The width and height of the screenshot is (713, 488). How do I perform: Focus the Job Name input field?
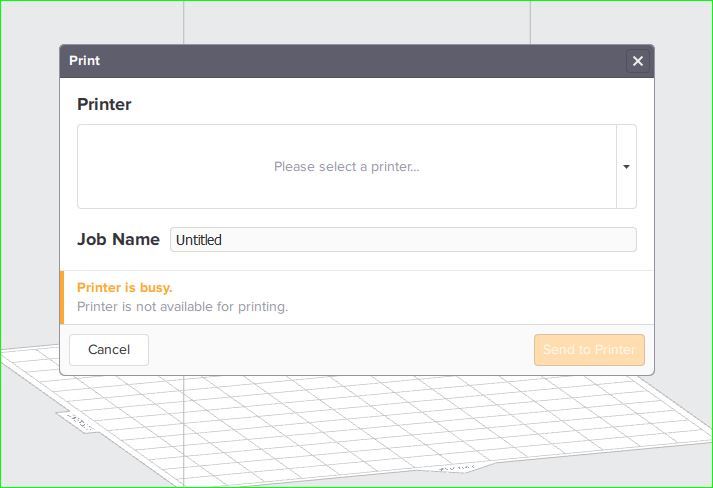403,240
